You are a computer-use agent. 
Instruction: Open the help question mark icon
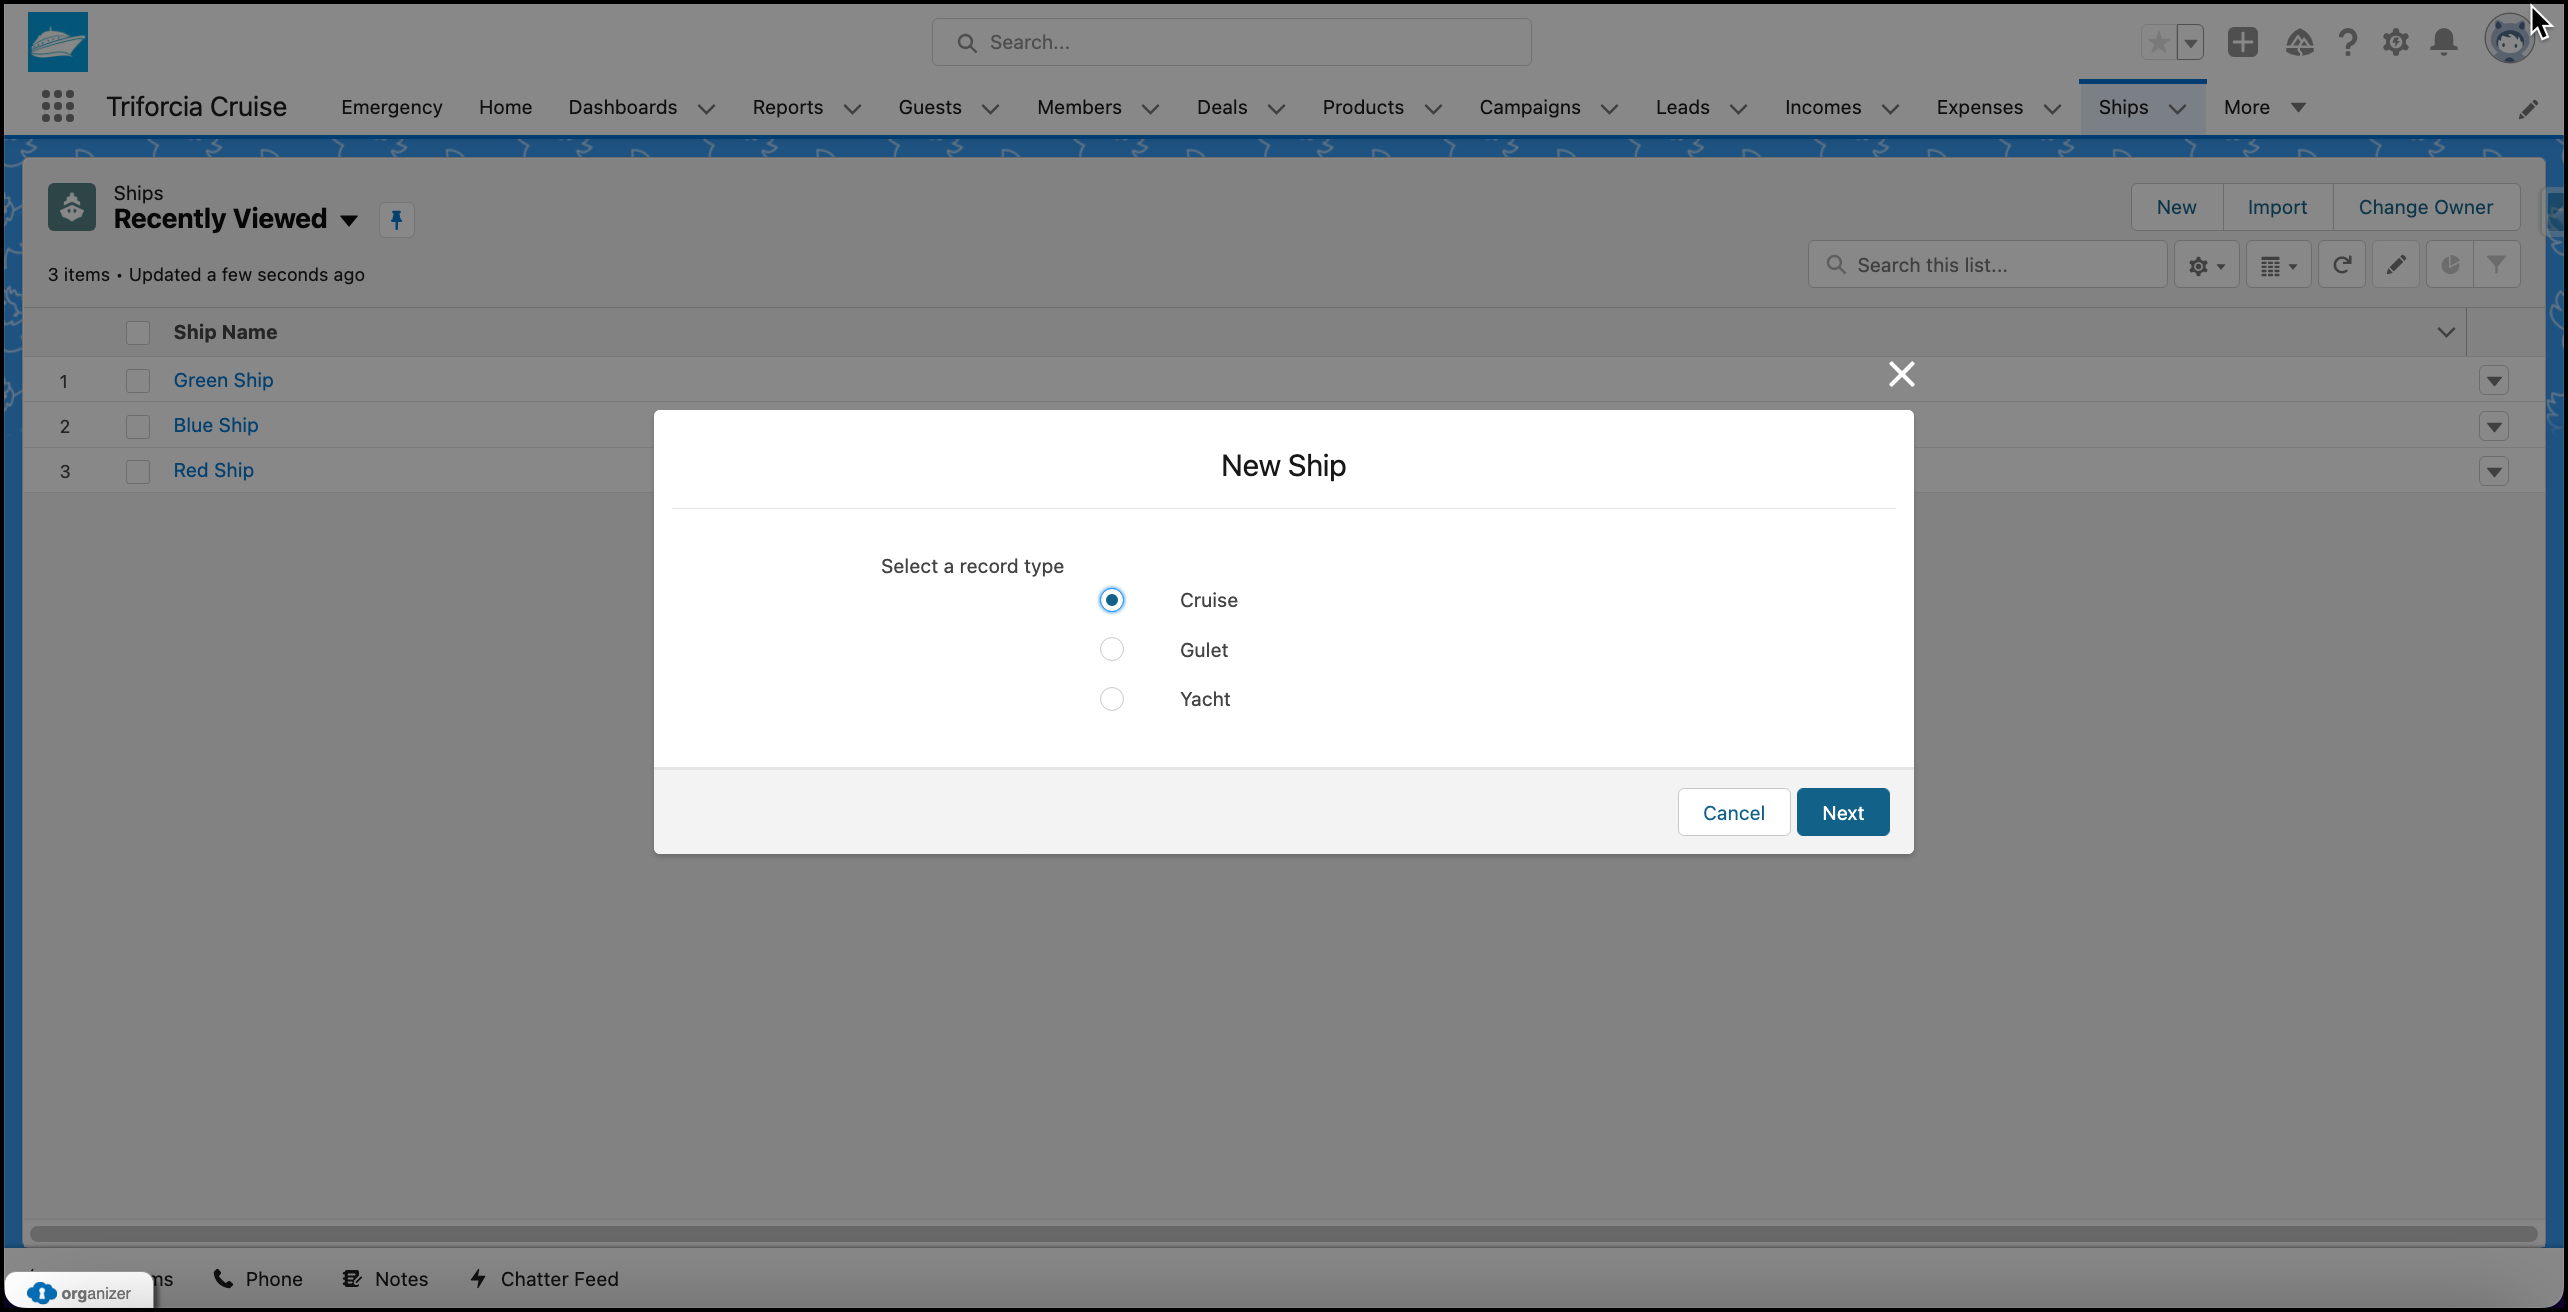(x=2347, y=42)
